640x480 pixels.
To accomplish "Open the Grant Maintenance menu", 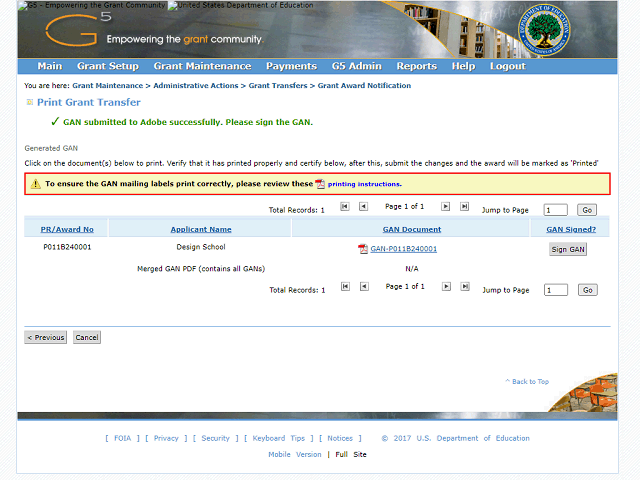I will coord(202,66).
